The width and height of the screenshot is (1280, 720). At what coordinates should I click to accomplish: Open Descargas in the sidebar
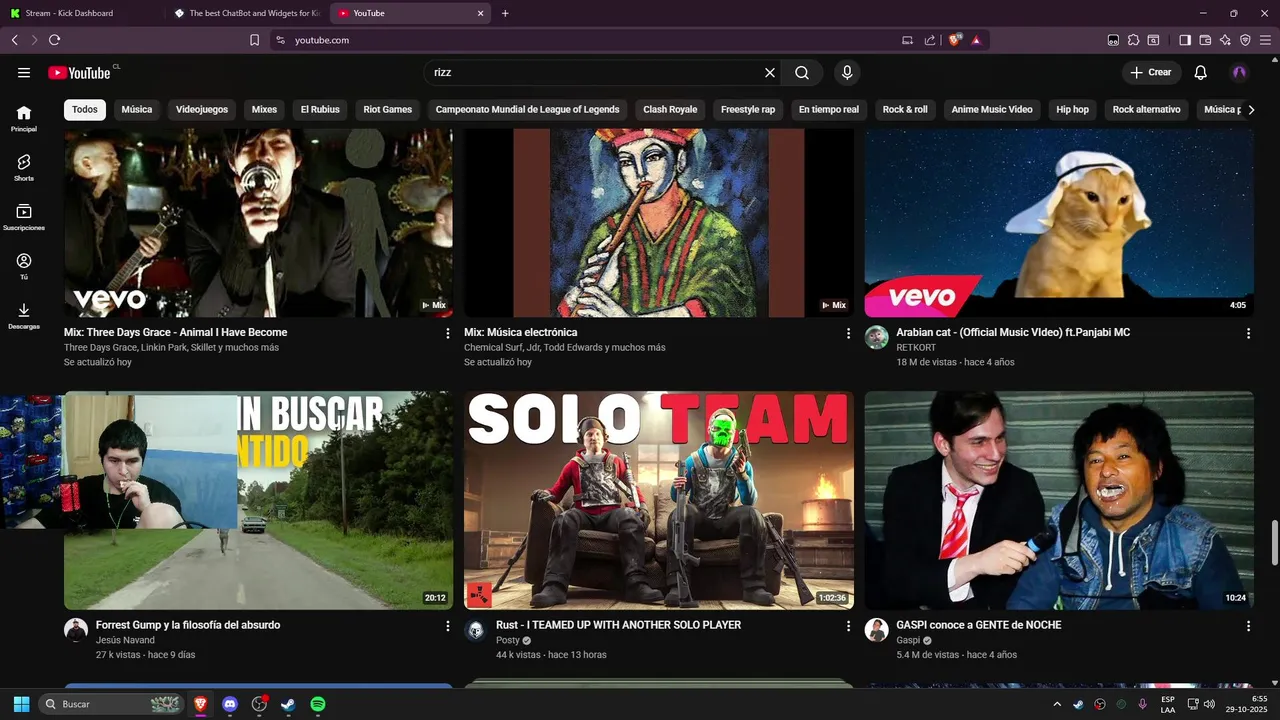[24, 317]
